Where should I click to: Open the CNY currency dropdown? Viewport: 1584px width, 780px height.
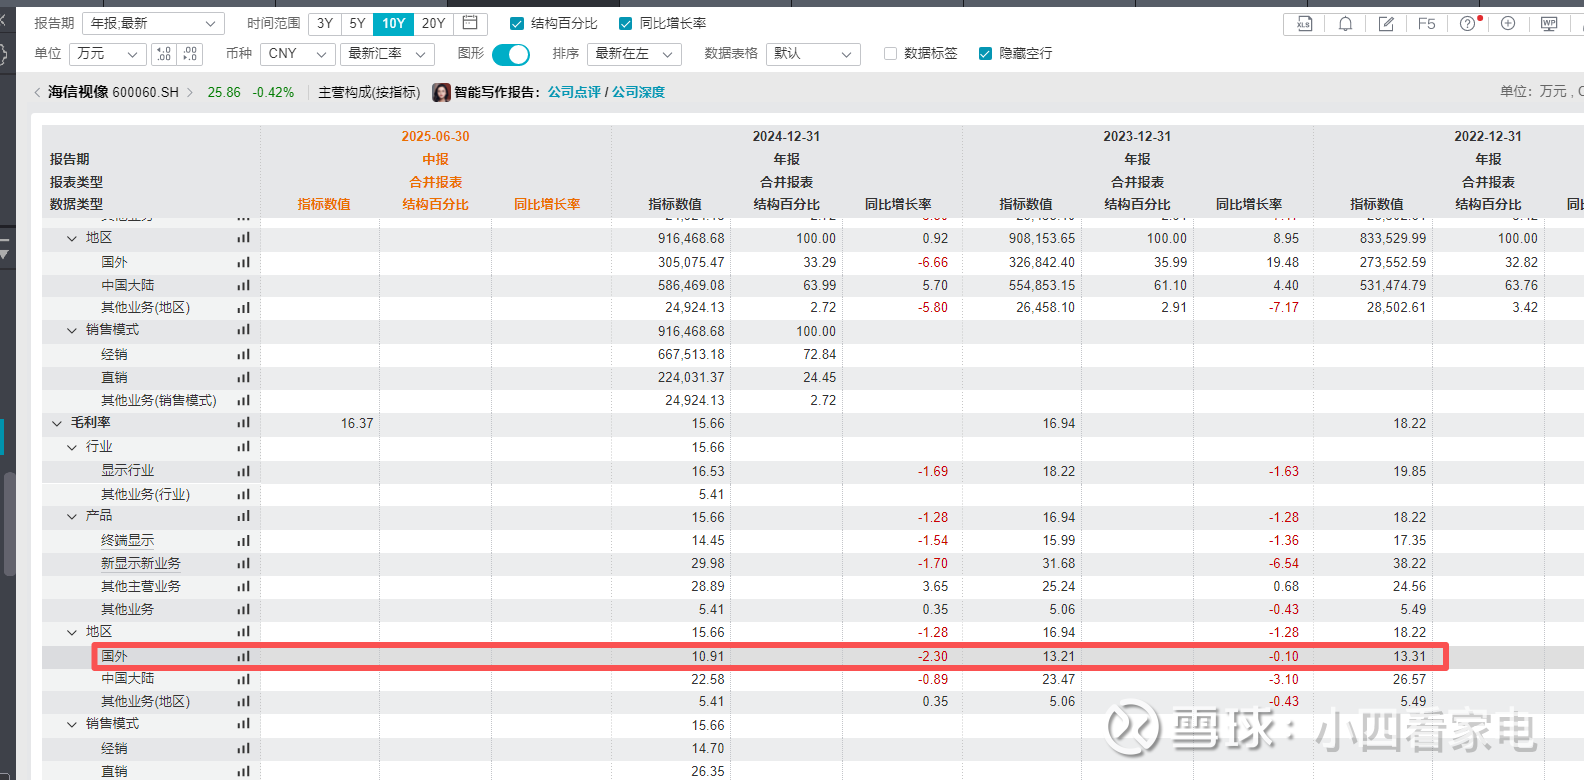pyautogui.click(x=297, y=54)
